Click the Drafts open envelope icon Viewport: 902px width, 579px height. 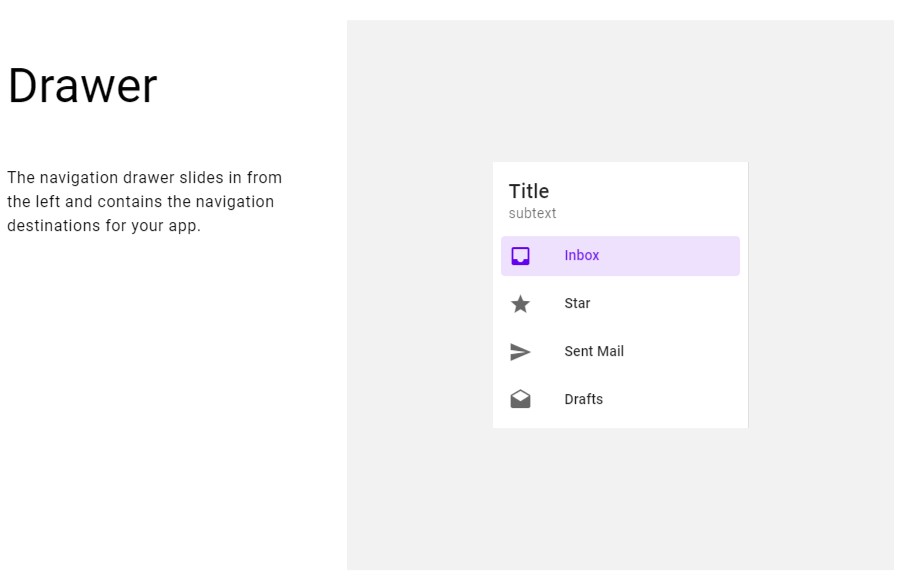[x=520, y=399]
